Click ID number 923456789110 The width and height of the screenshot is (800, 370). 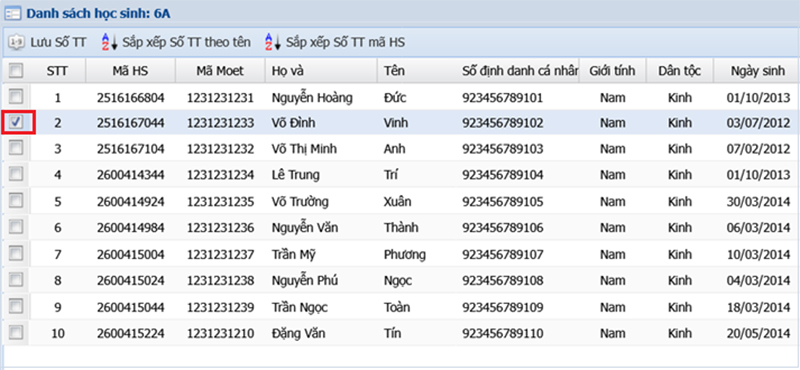click(x=503, y=334)
